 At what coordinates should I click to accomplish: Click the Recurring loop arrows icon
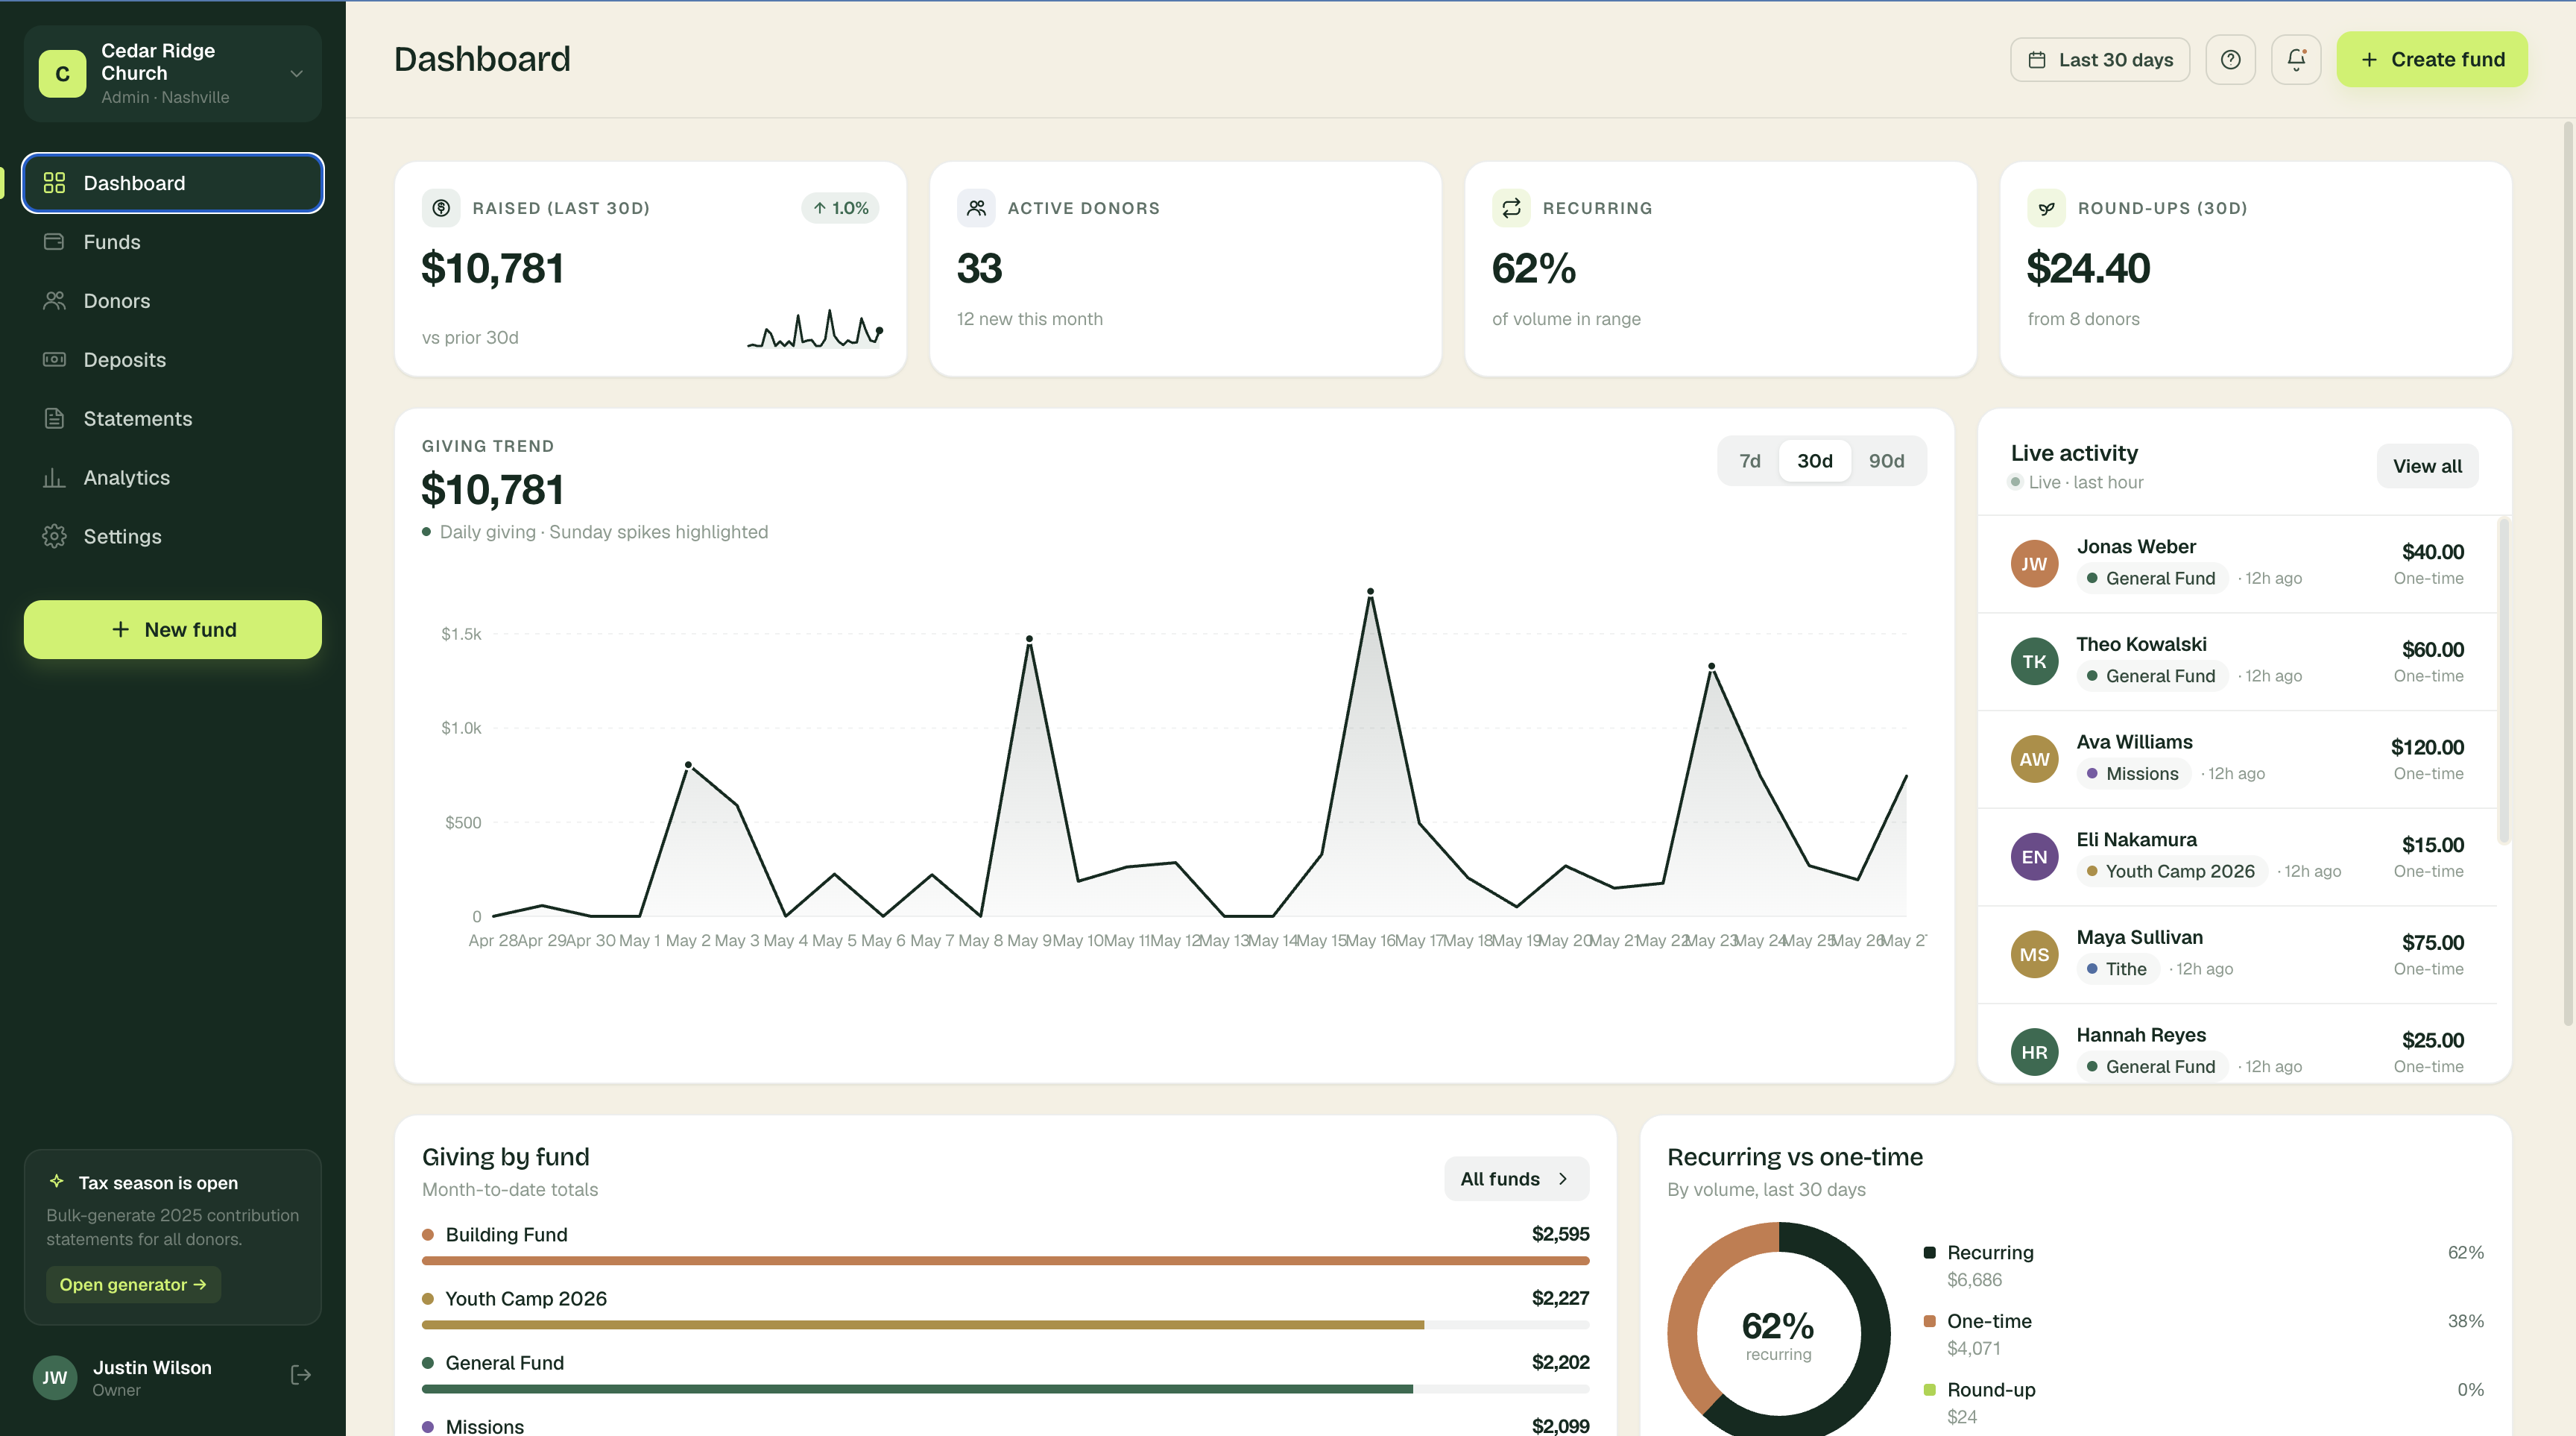coord(1511,208)
